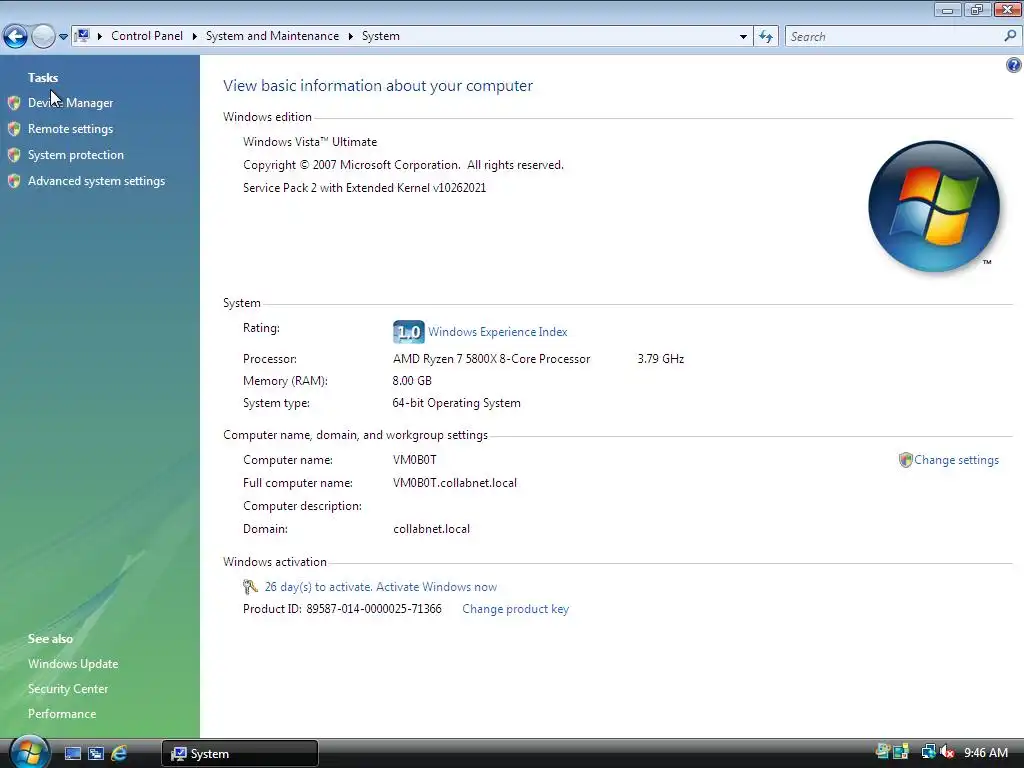This screenshot has height=768, width=1024.
Task: Open the blue Help question-mark icon
Action: (1014, 65)
